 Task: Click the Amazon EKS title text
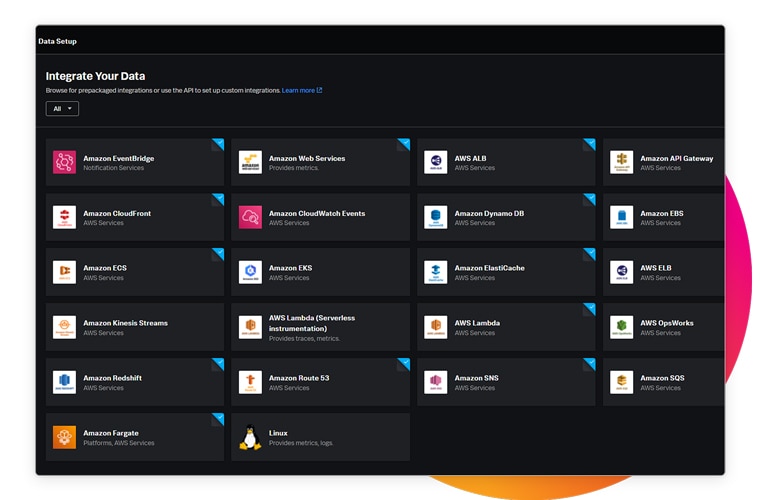(x=290, y=268)
